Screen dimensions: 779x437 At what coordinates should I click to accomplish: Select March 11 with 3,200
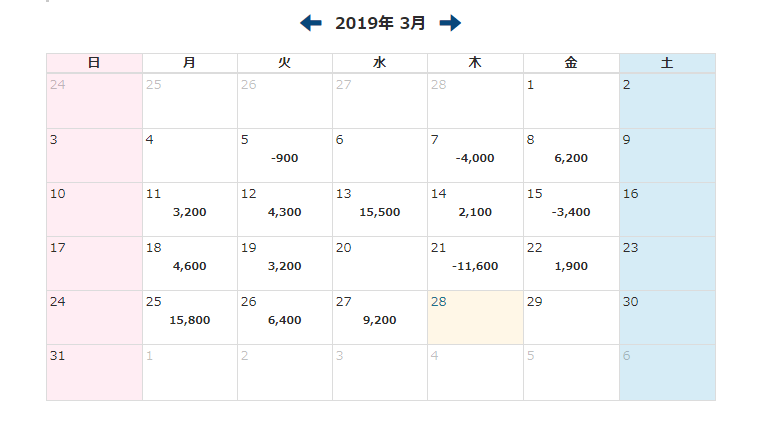(x=190, y=211)
